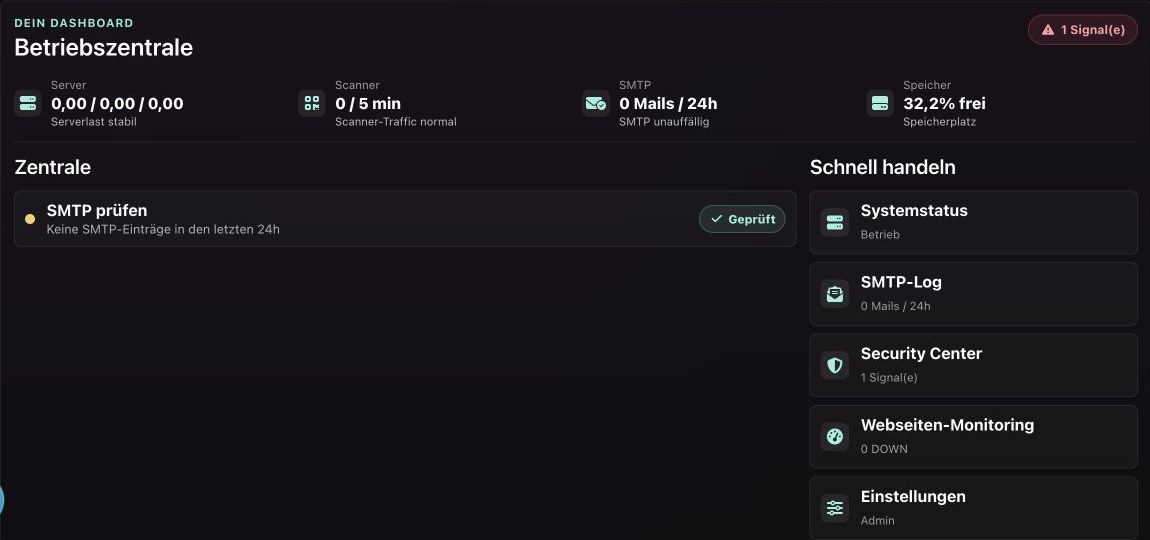Viewport: 1150px width, 540px height.
Task: Open Security Center with 1 Signal(e)
Action: pos(973,365)
